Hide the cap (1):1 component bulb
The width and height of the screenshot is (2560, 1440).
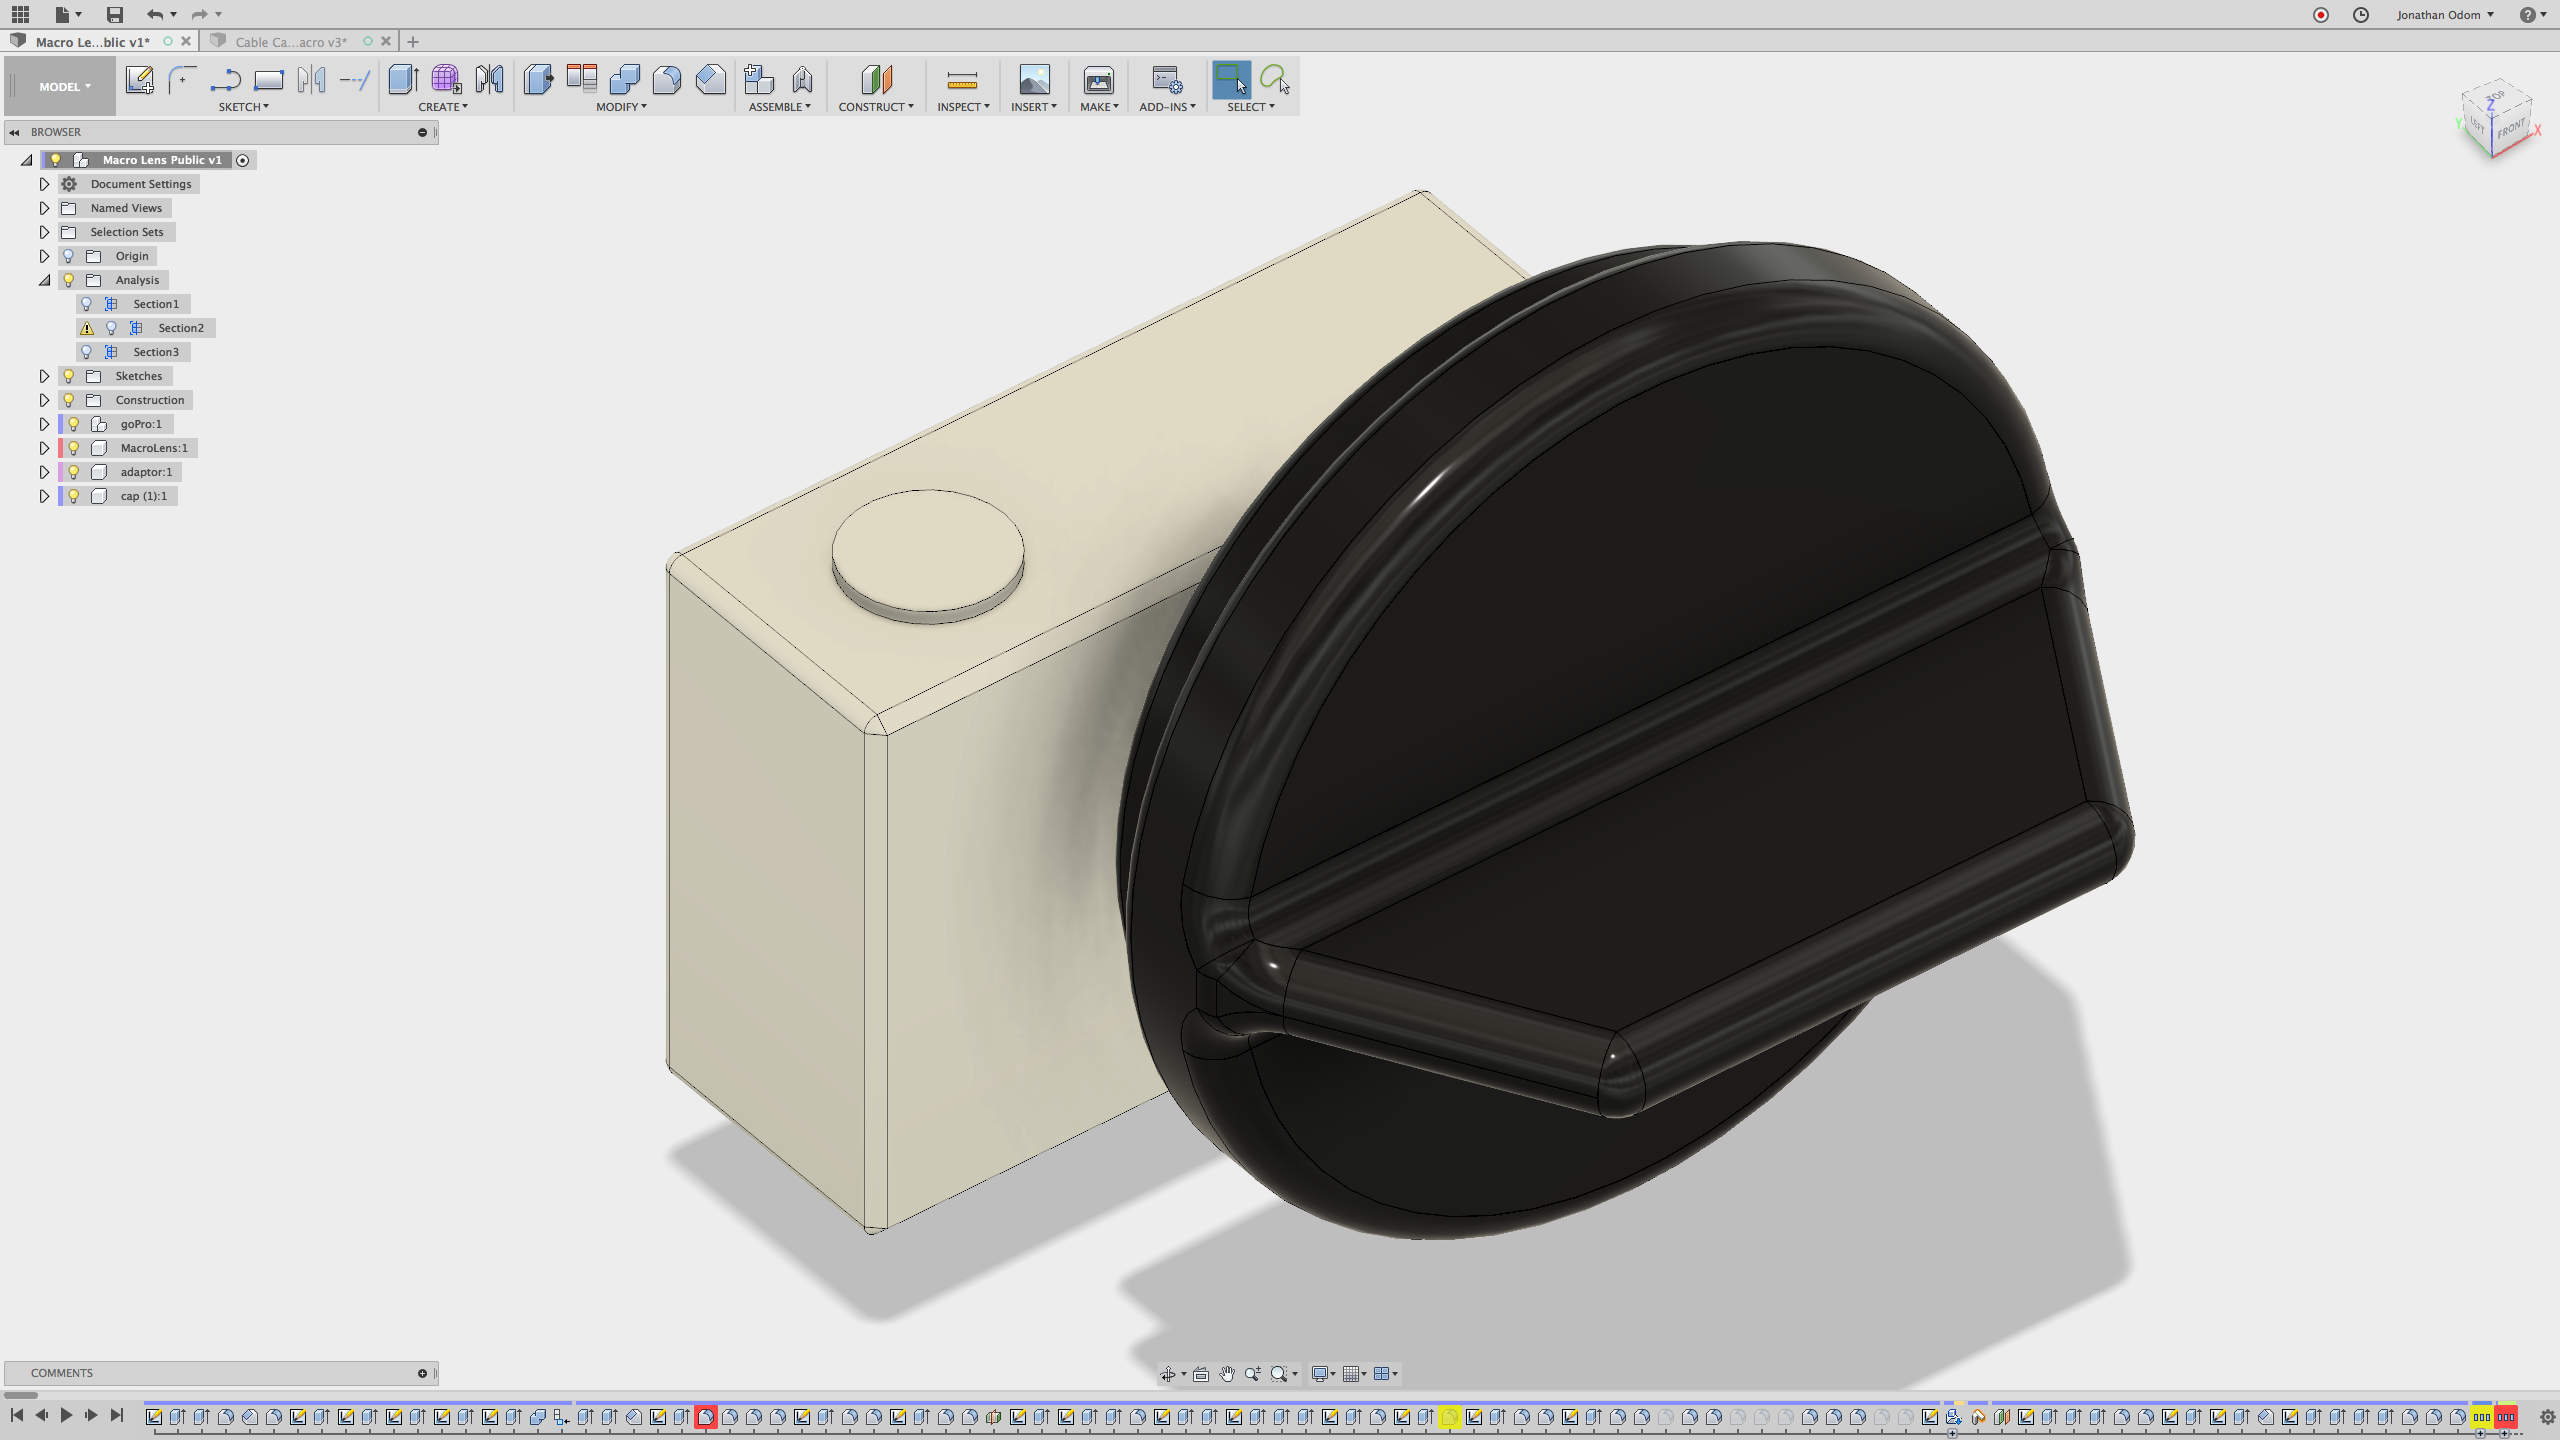coord(73,496)
